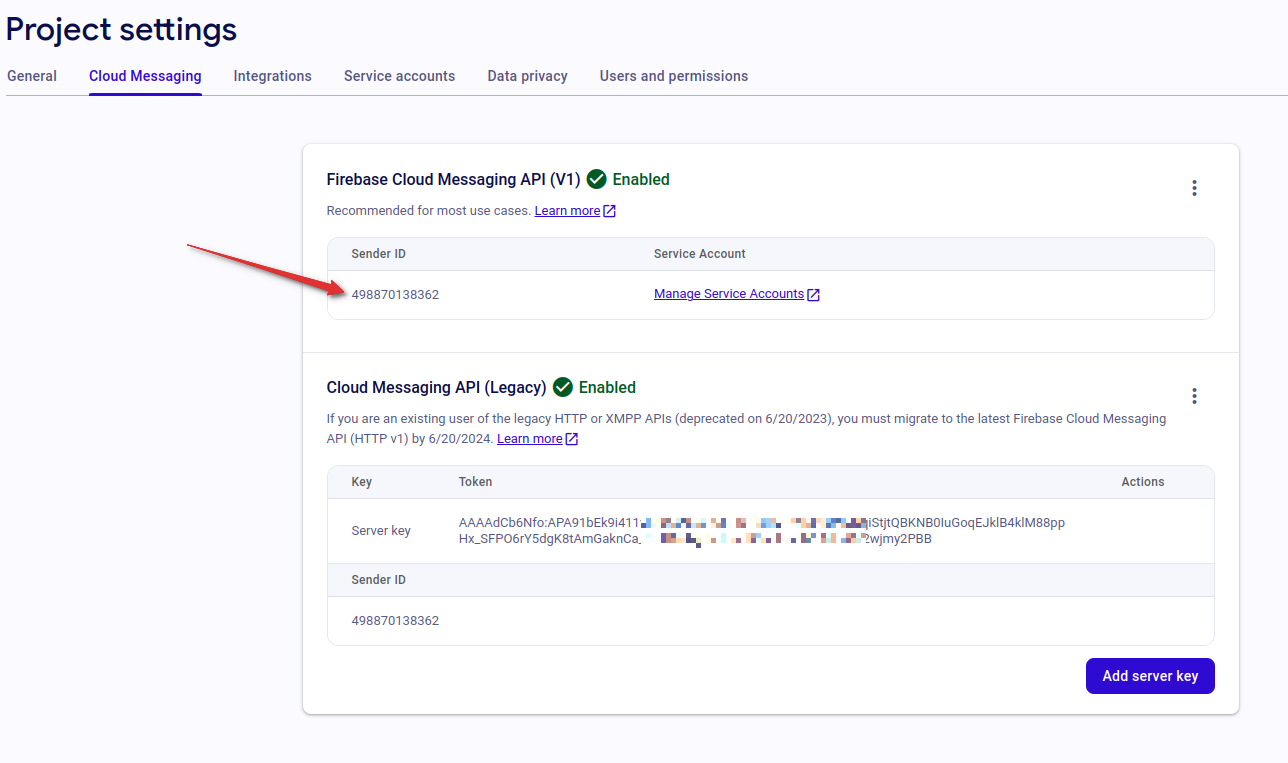Switch to the Integrations tab

[x=272, y=76]
